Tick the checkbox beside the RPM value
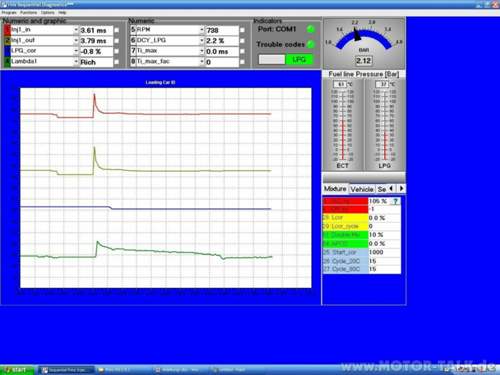Viewport: 500px width, 375px height. (x=242, y=30)
